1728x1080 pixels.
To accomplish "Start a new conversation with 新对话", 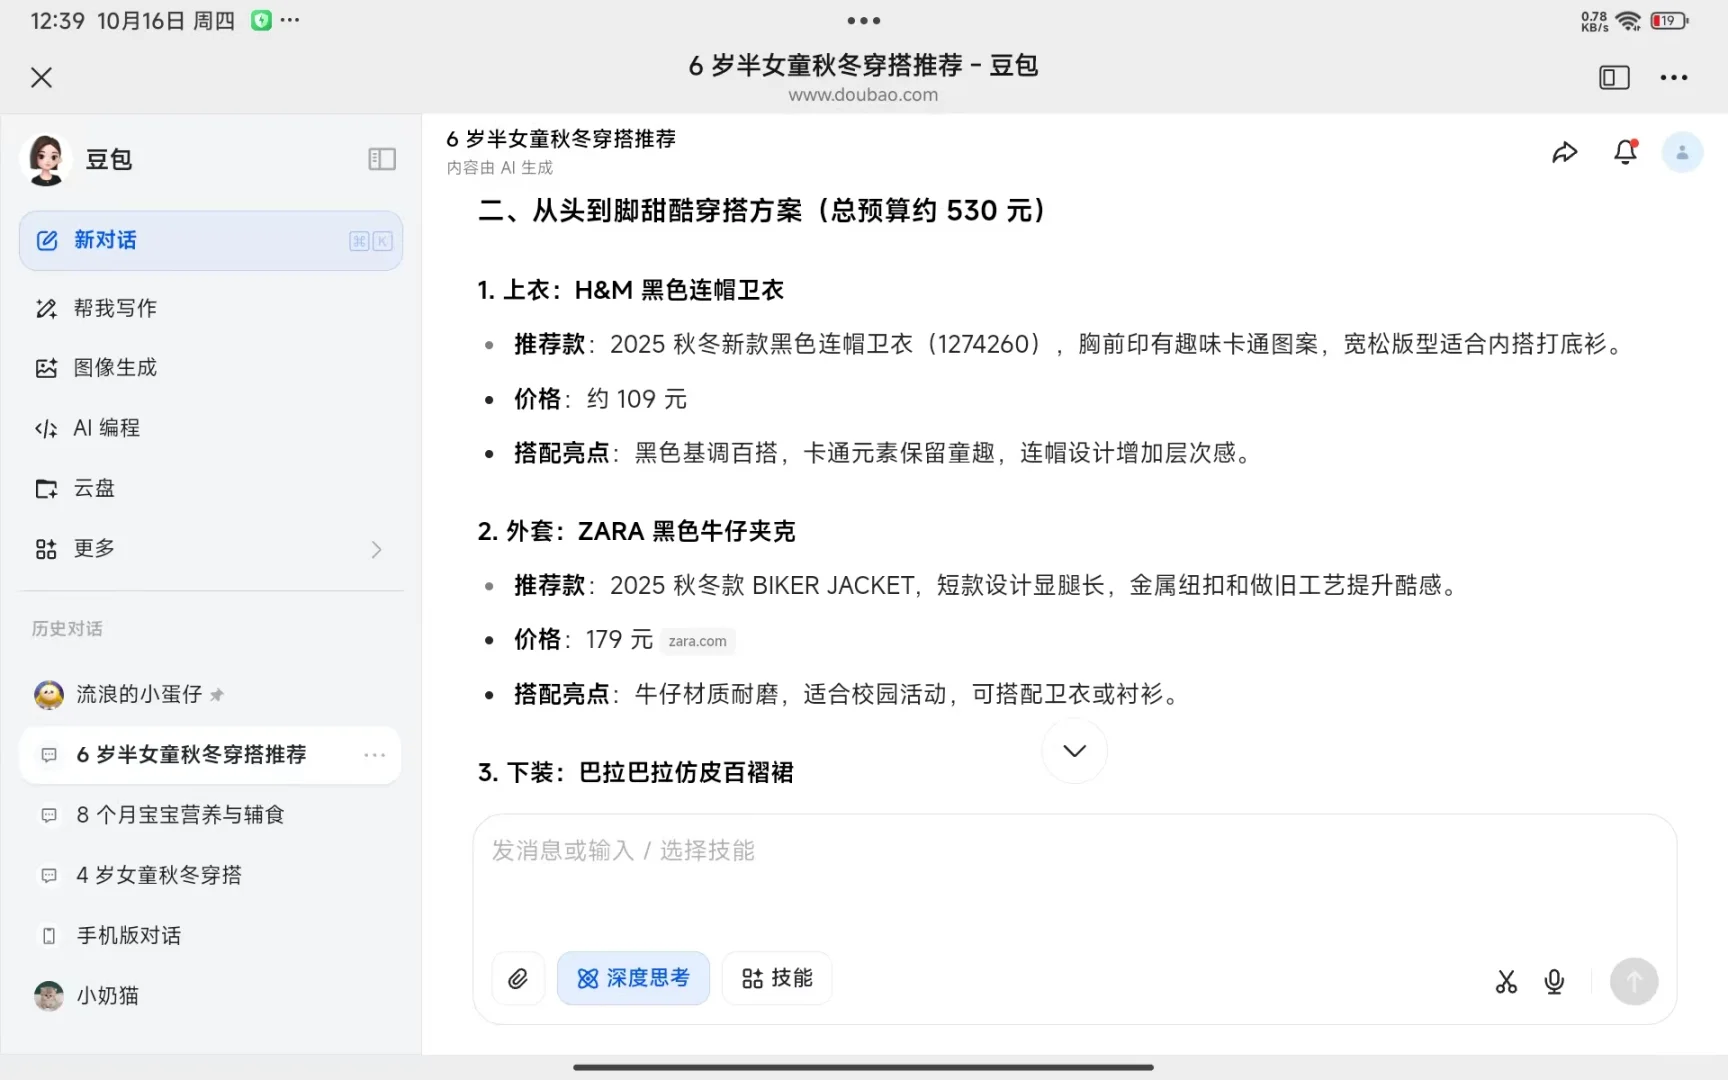I will [x=211, y=240].
